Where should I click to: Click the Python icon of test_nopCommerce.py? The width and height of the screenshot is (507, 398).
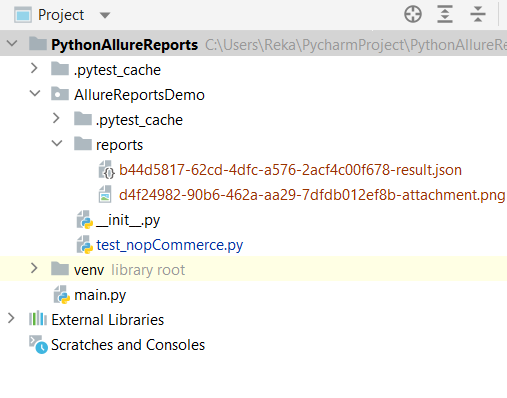coord(85,244)
